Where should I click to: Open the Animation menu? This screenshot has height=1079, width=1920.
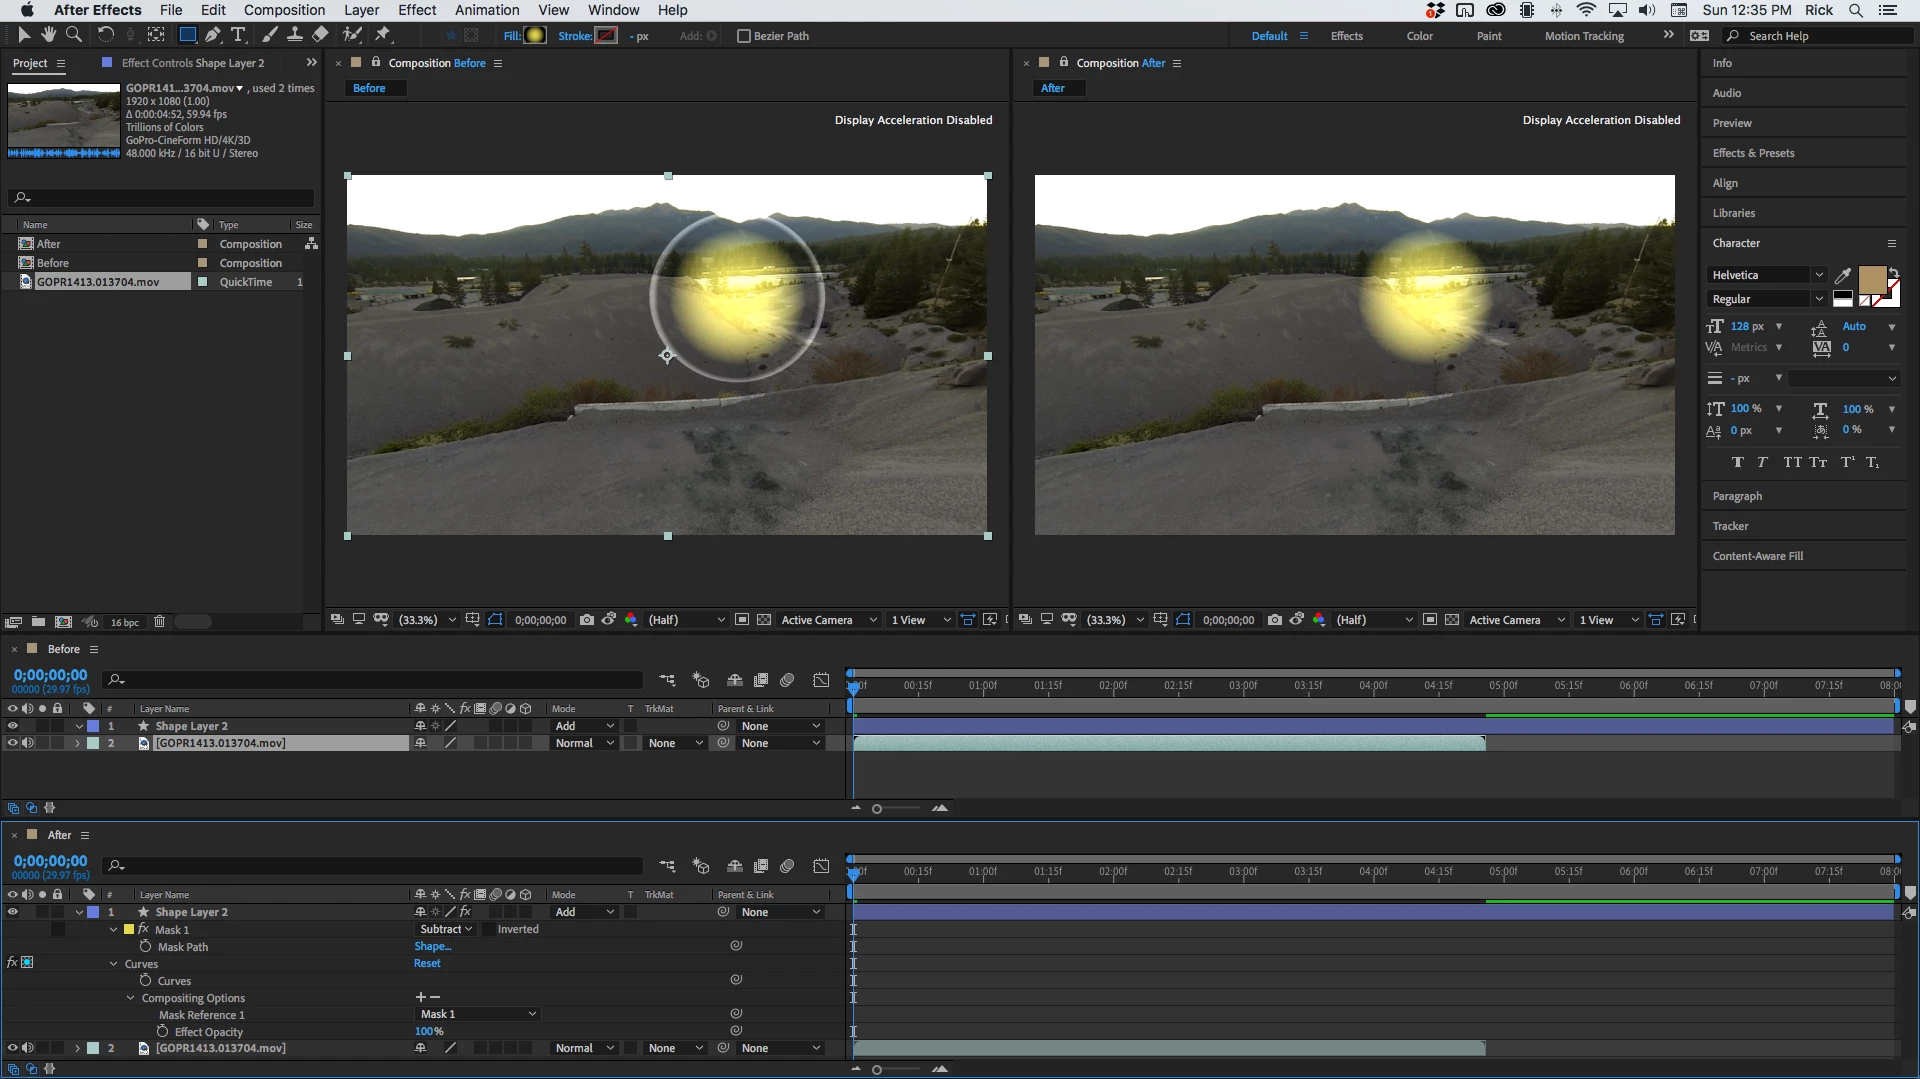coord(487,10)
